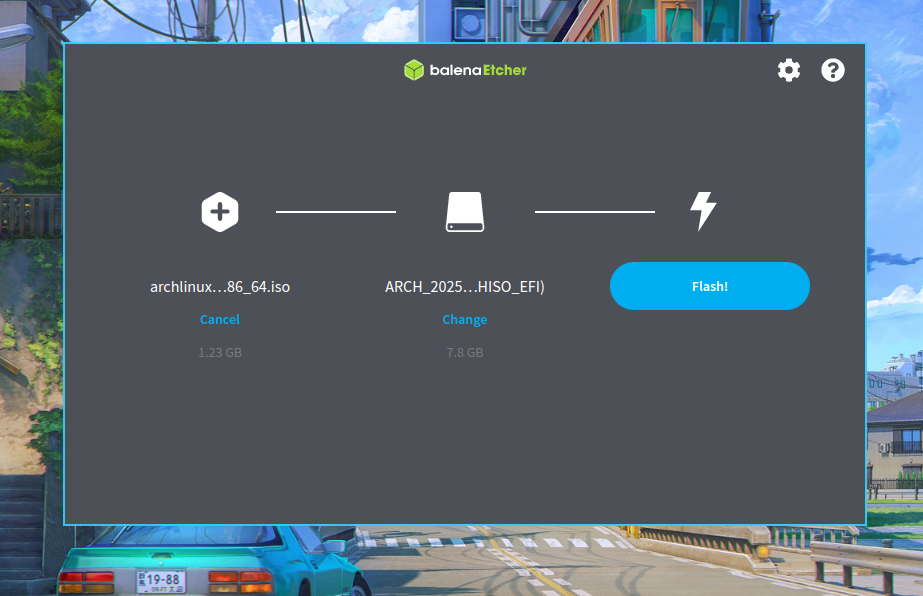Image resolution: width=923 pixels, height=596 pixels.
Task: Click the green "Etcher" logo text
Action: pyautogui.click(x=505, y=70)
